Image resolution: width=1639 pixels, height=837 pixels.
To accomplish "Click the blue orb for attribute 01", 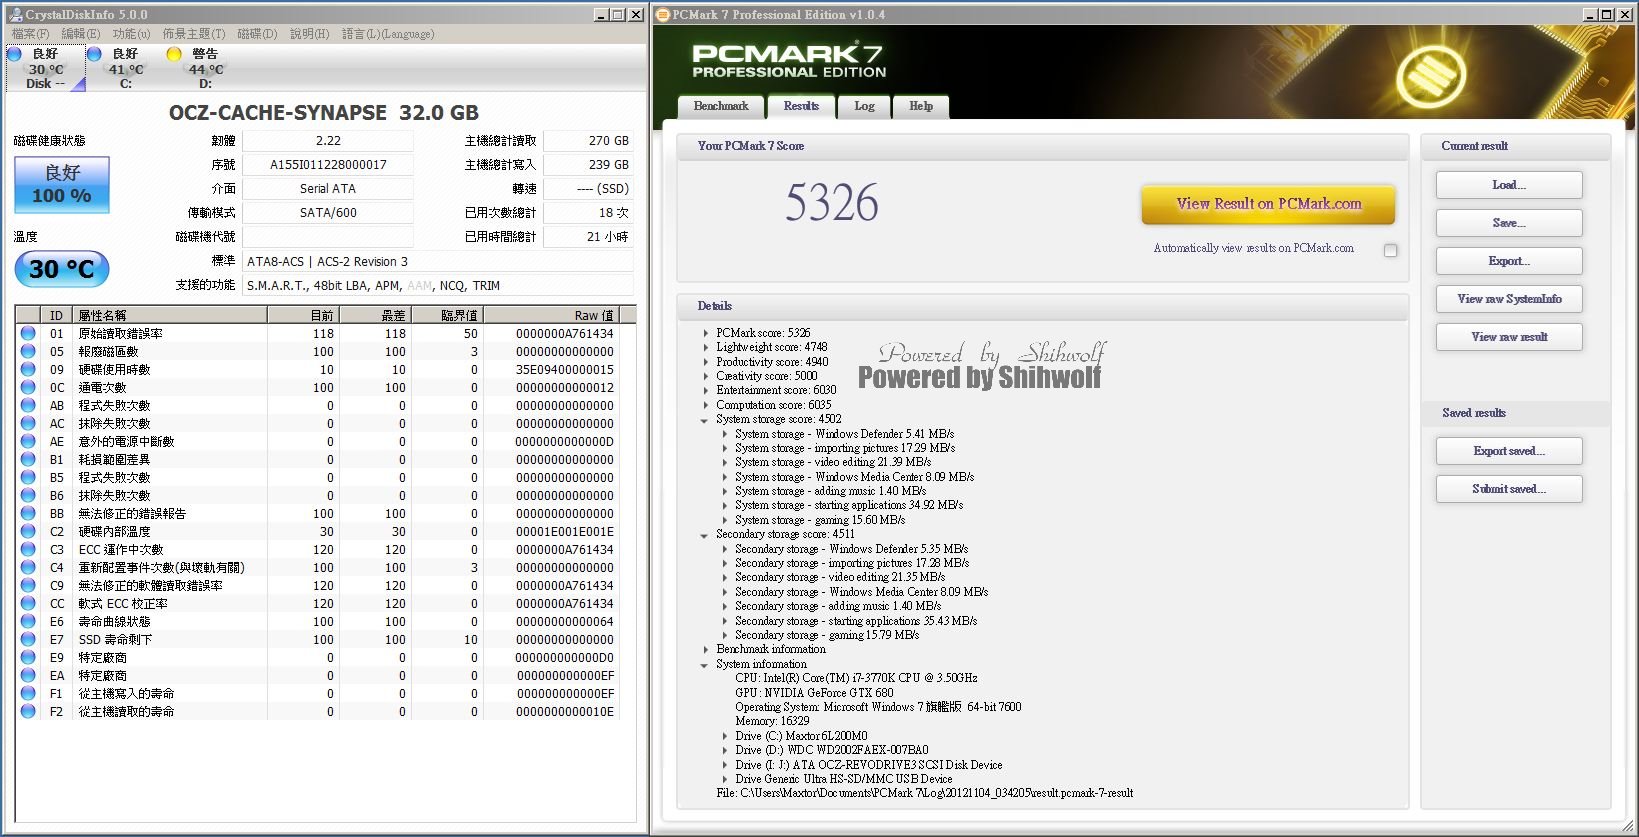I will tap(28, 334).
